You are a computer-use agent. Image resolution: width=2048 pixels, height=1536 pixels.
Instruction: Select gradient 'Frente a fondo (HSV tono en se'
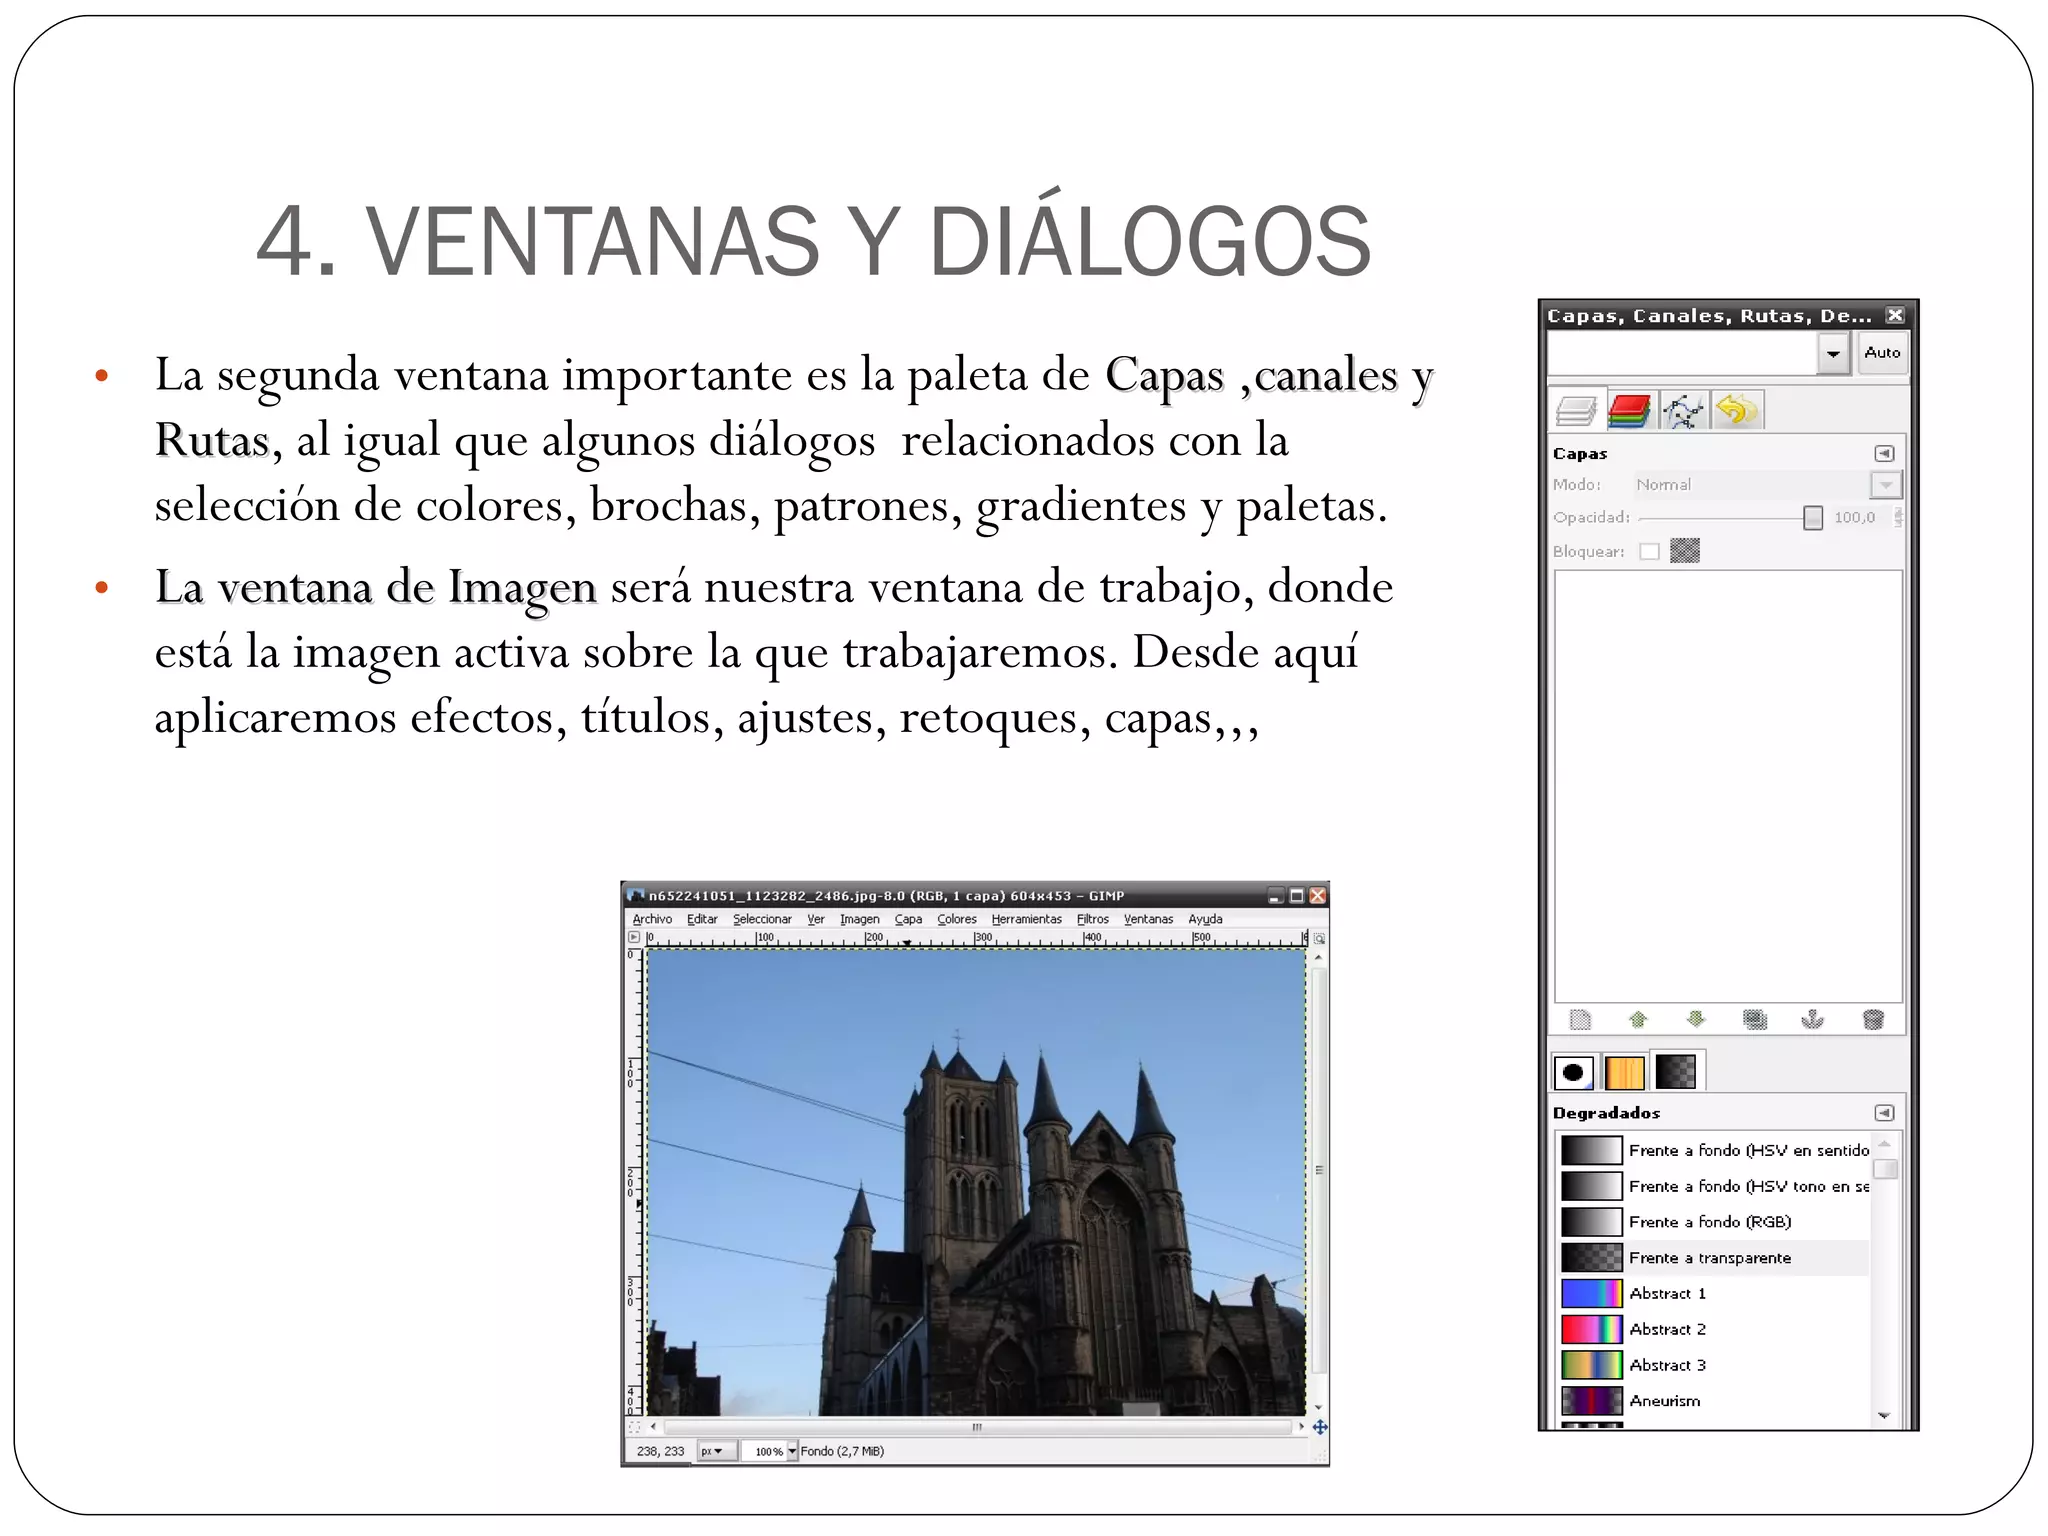pos(1714,1186)
